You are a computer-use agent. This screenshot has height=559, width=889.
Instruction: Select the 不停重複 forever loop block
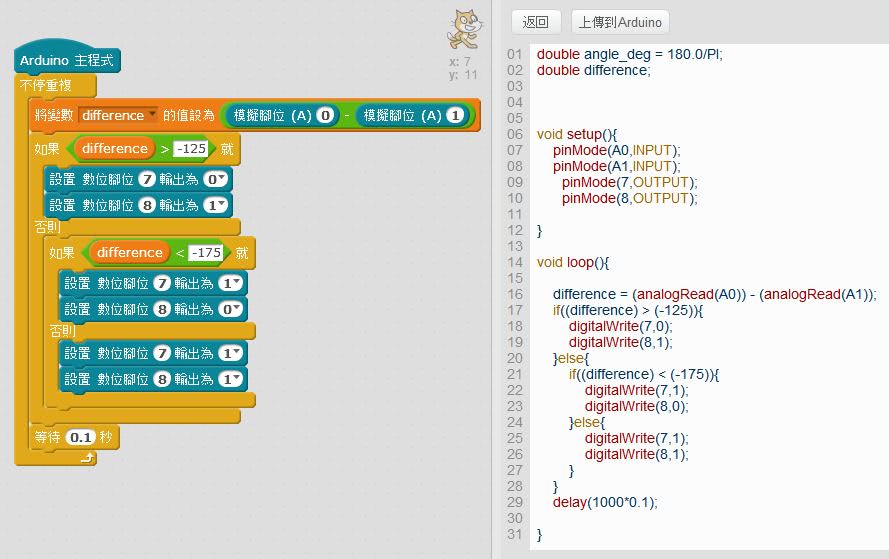(46, 85)
